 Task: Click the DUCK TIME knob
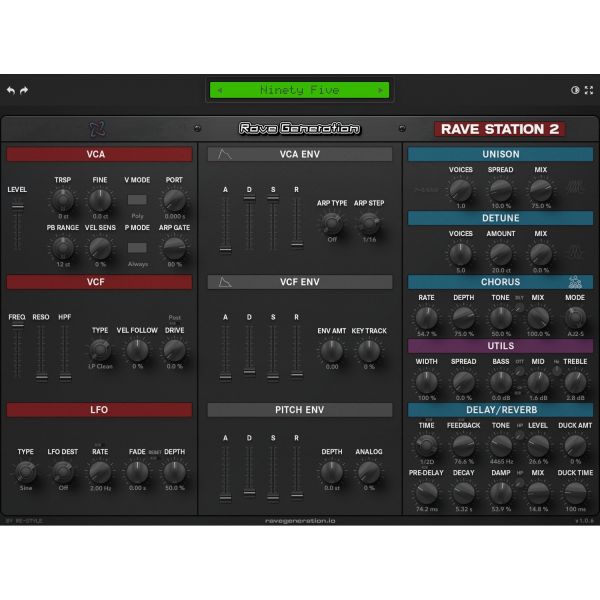(575, 493)
